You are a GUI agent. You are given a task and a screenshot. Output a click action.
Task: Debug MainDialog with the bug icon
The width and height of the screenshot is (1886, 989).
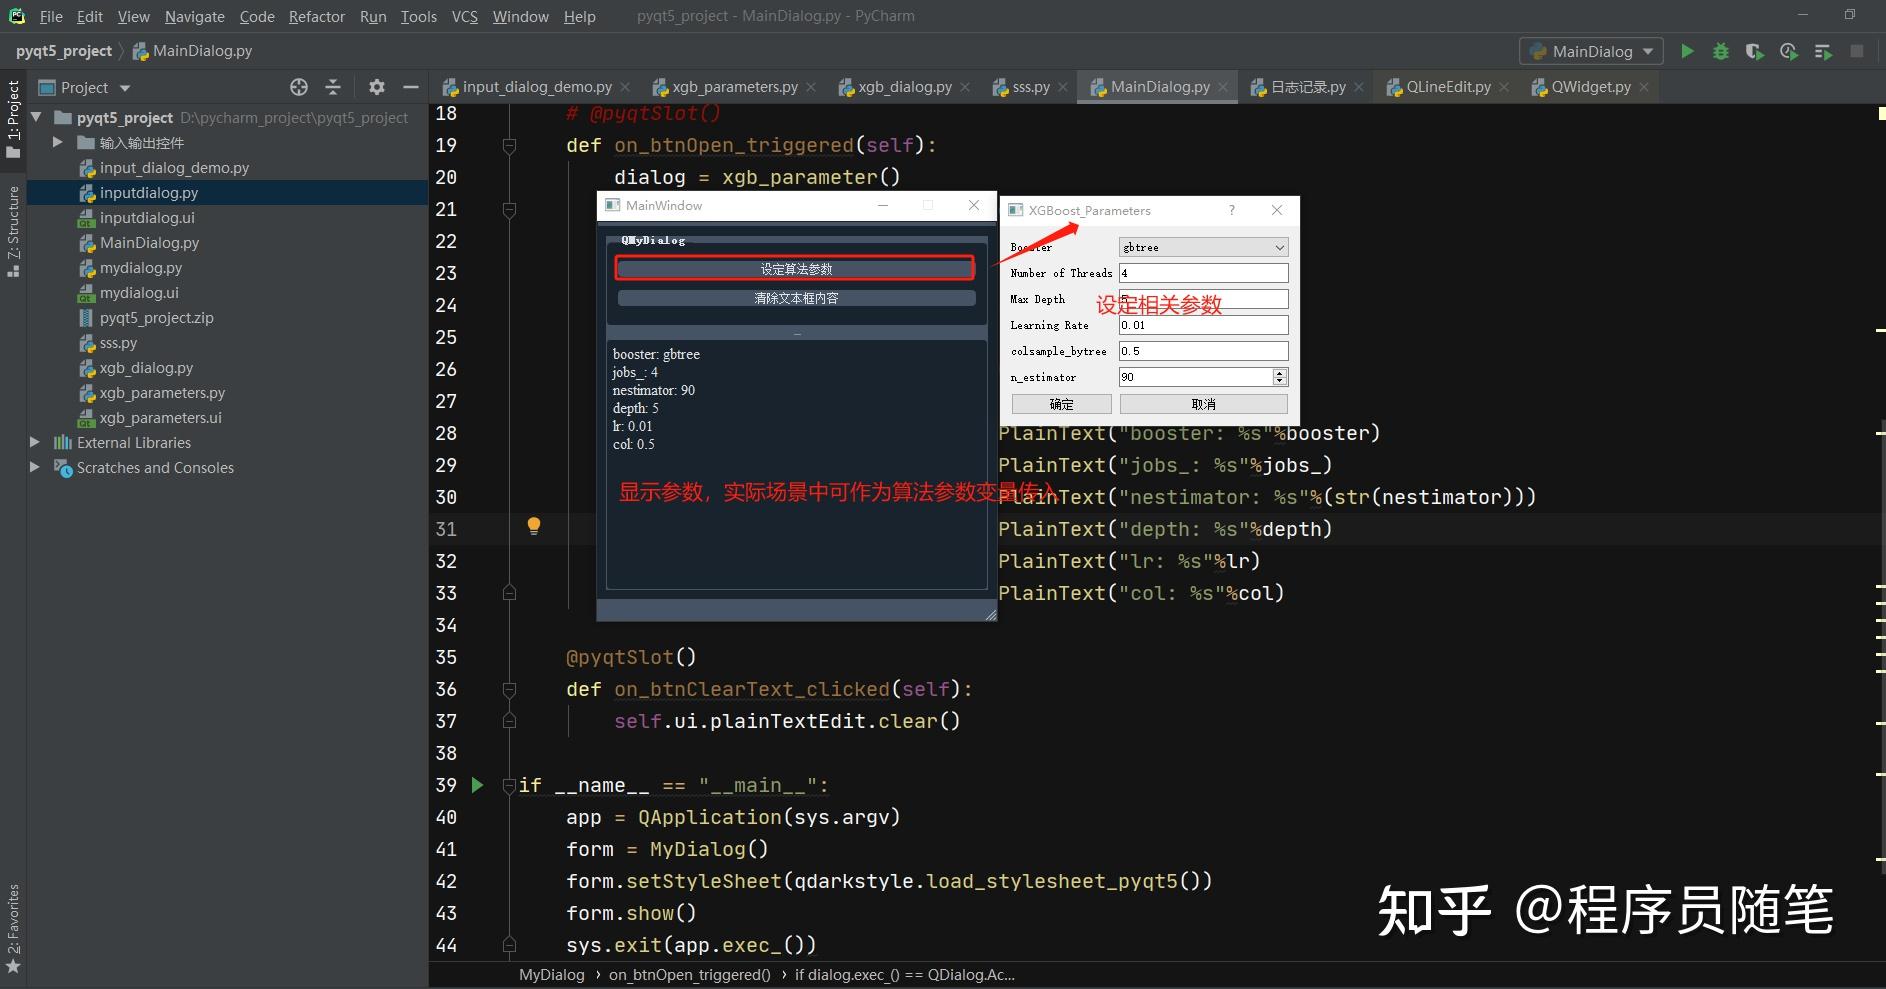pyautogui.click(x=1721, y=51)
